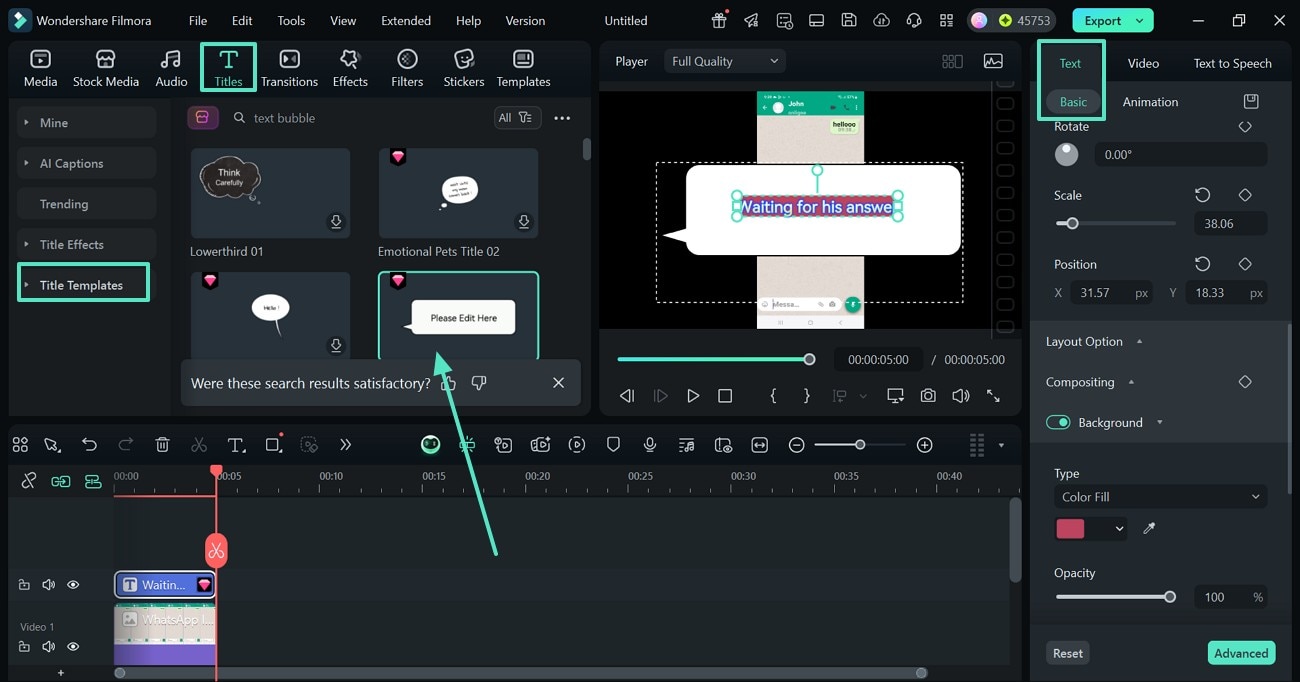Hide the Video 1 track with eye icon

coord(73,647)
